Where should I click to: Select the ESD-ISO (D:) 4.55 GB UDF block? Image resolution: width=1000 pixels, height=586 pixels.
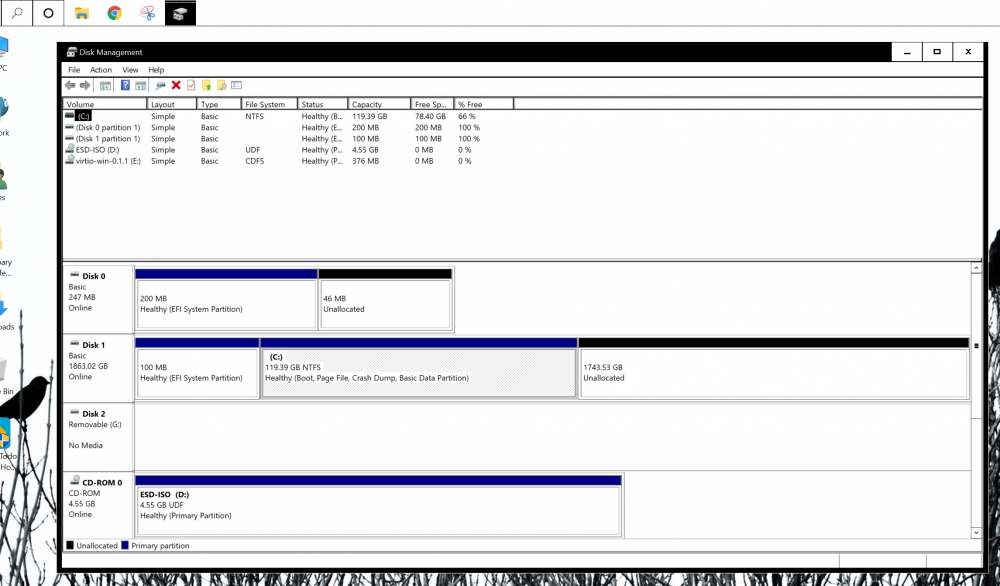pyautogui.click(x=378, y=506)
